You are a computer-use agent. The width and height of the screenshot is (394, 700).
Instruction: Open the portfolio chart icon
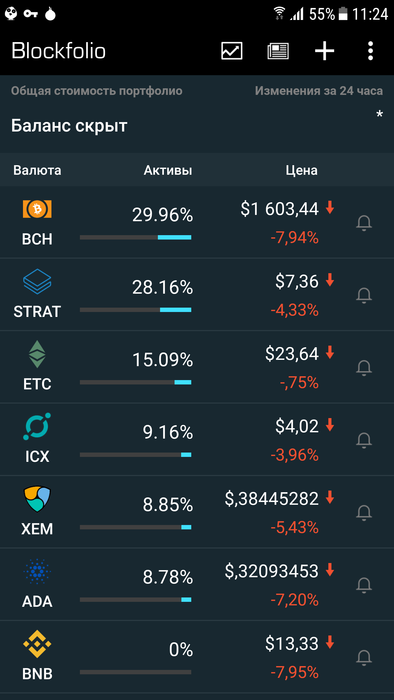pos(232,51)
